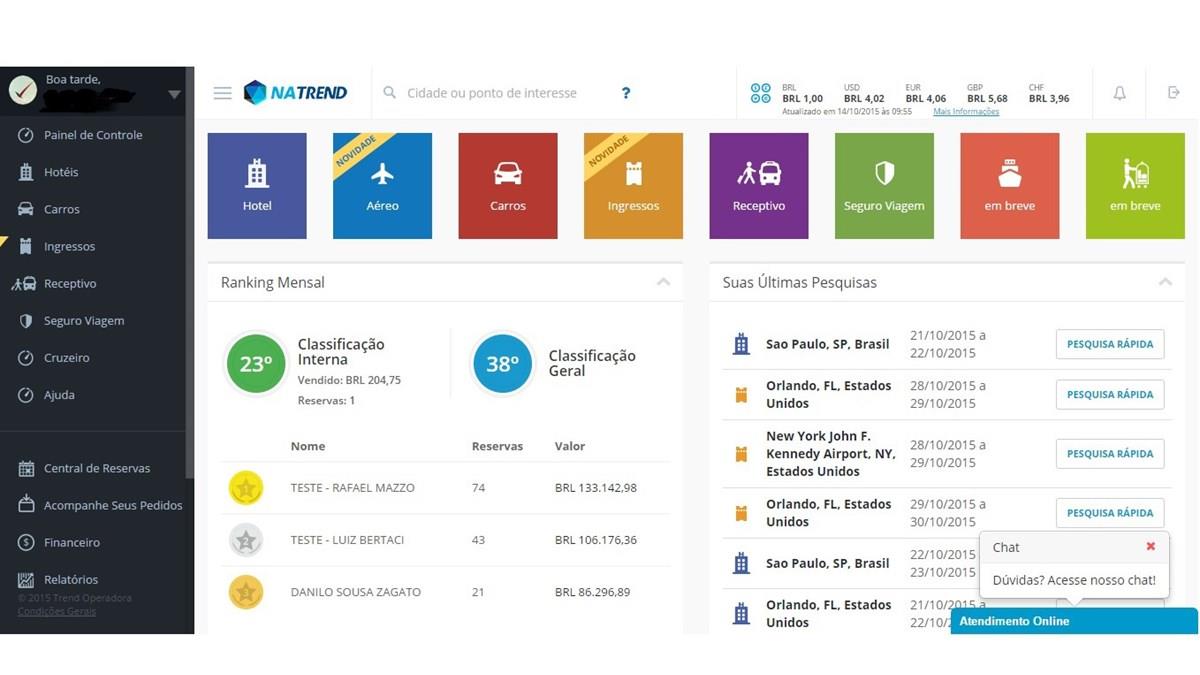This screenshot has height=675, width=1200.
Task: Choose the Ingressos tickets tile
Action: pyautogui.click(x=633, y=186)
